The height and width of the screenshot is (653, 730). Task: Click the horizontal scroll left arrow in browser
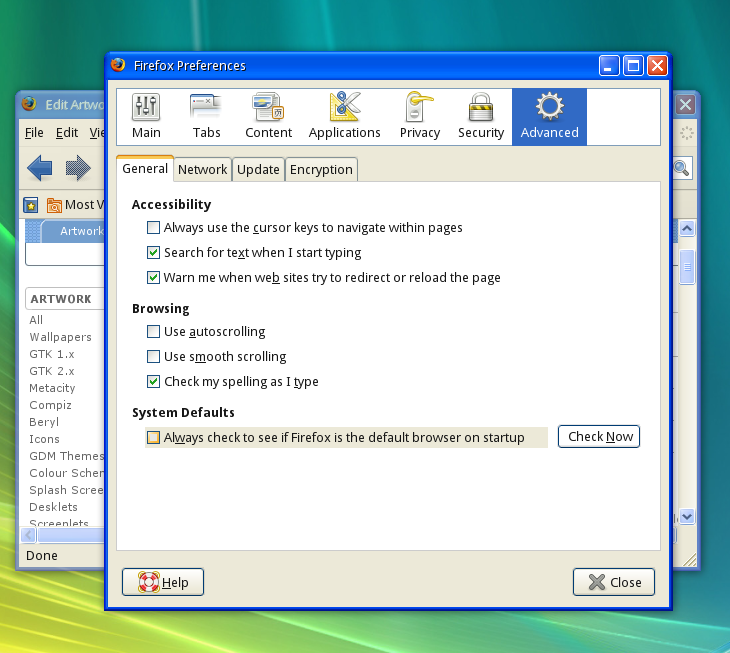click(x=28, y=535)
